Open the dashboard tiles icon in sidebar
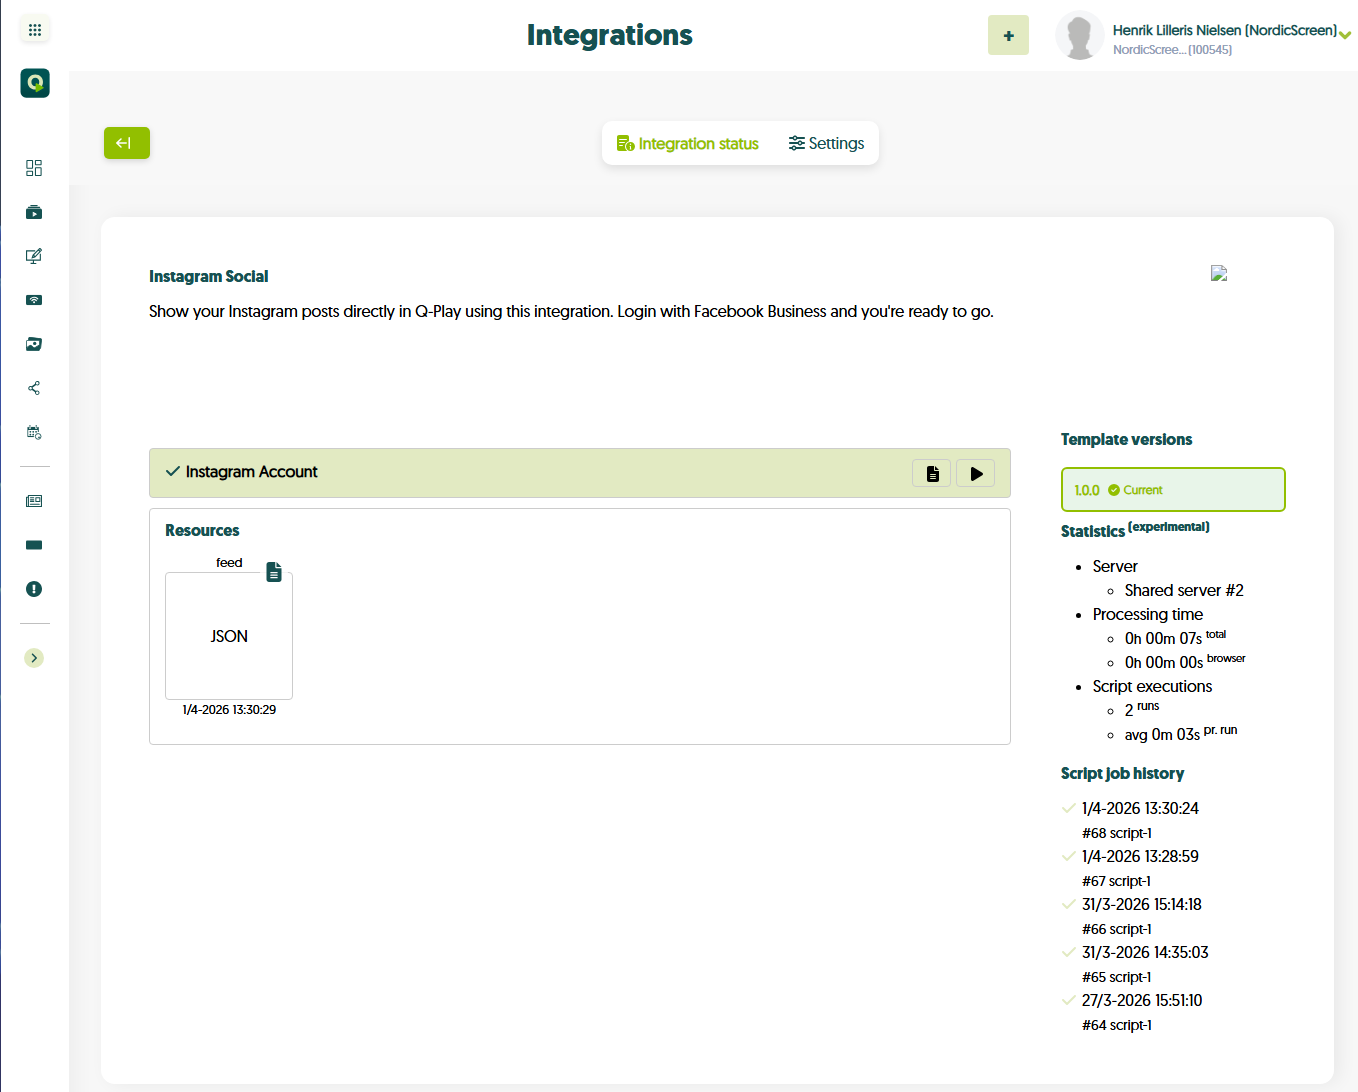Screen dimensions: 1358x1092 pyautogui.click(x=34, y=168)
